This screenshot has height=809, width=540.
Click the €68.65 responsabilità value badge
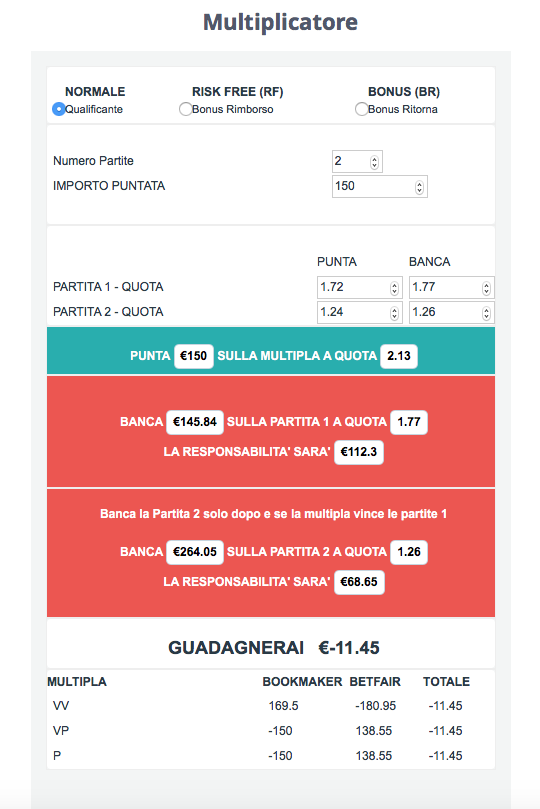point(359,582)
